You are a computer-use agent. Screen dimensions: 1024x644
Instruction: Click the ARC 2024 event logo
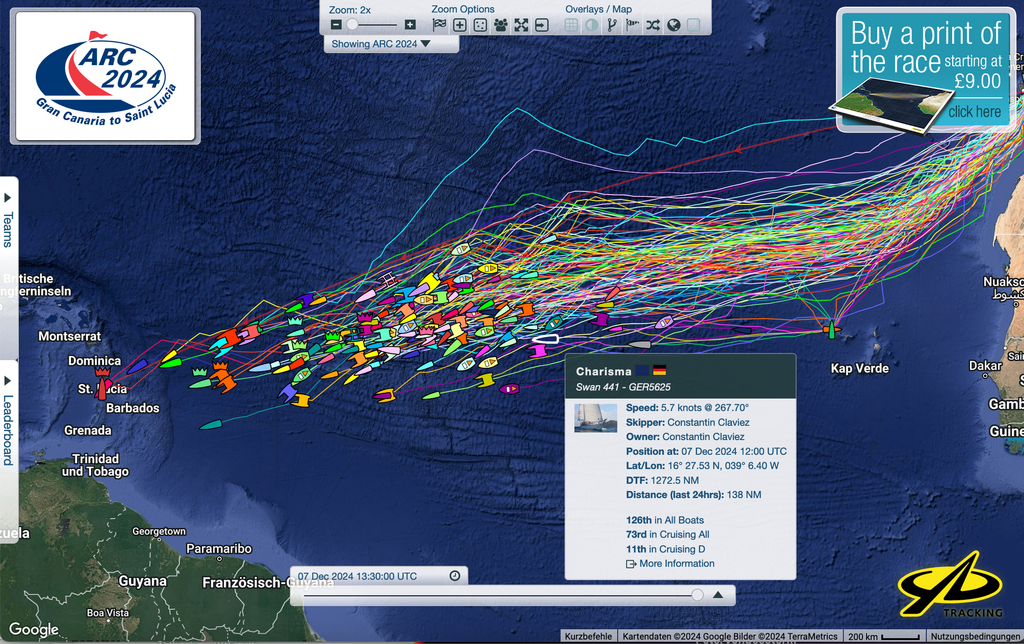tap(105, 76)
